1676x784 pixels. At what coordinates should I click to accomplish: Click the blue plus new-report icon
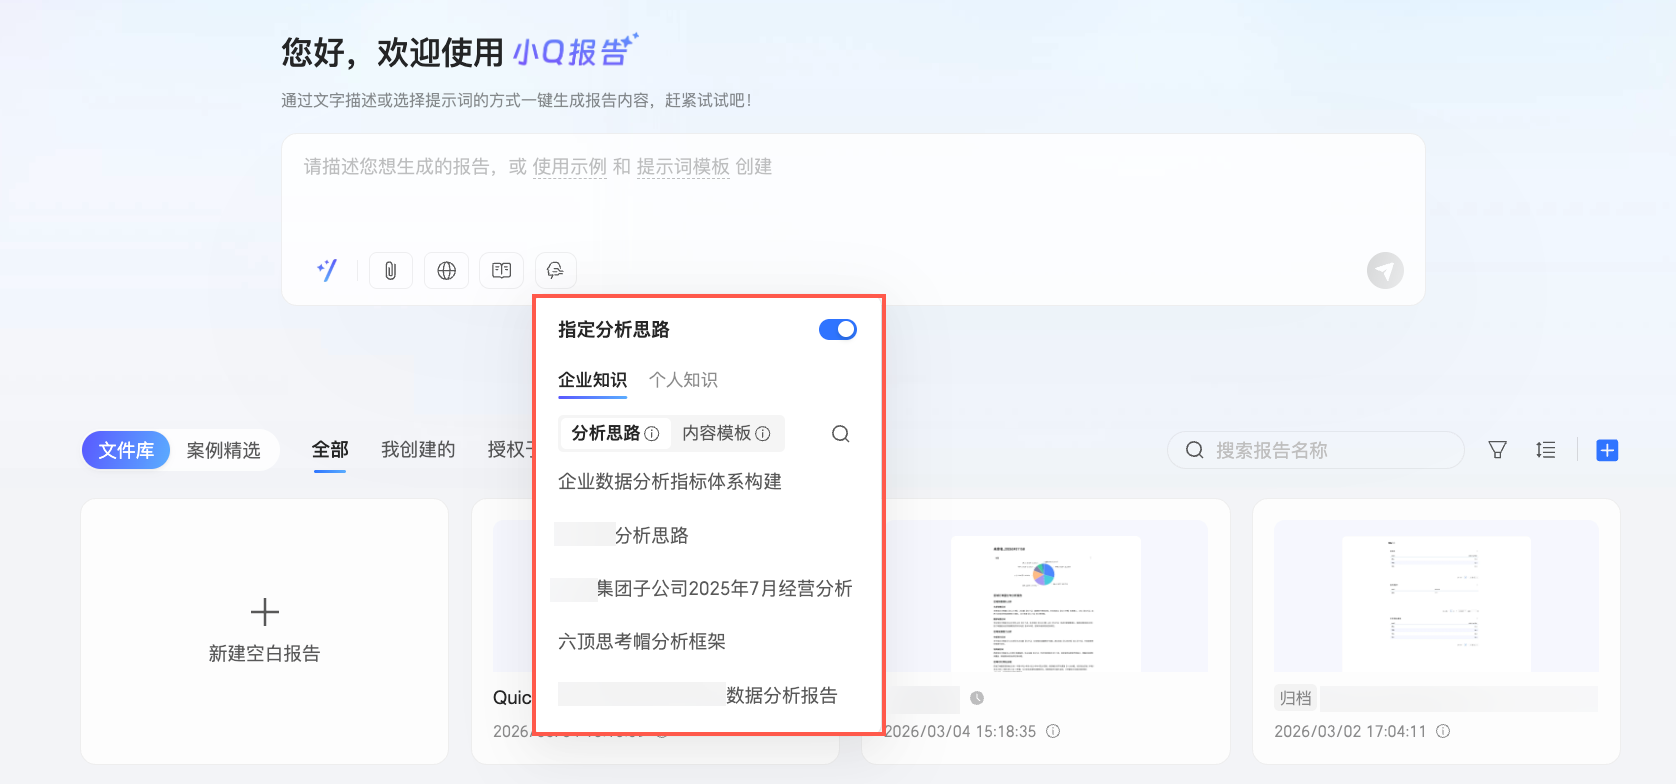tap(1607, 450)
